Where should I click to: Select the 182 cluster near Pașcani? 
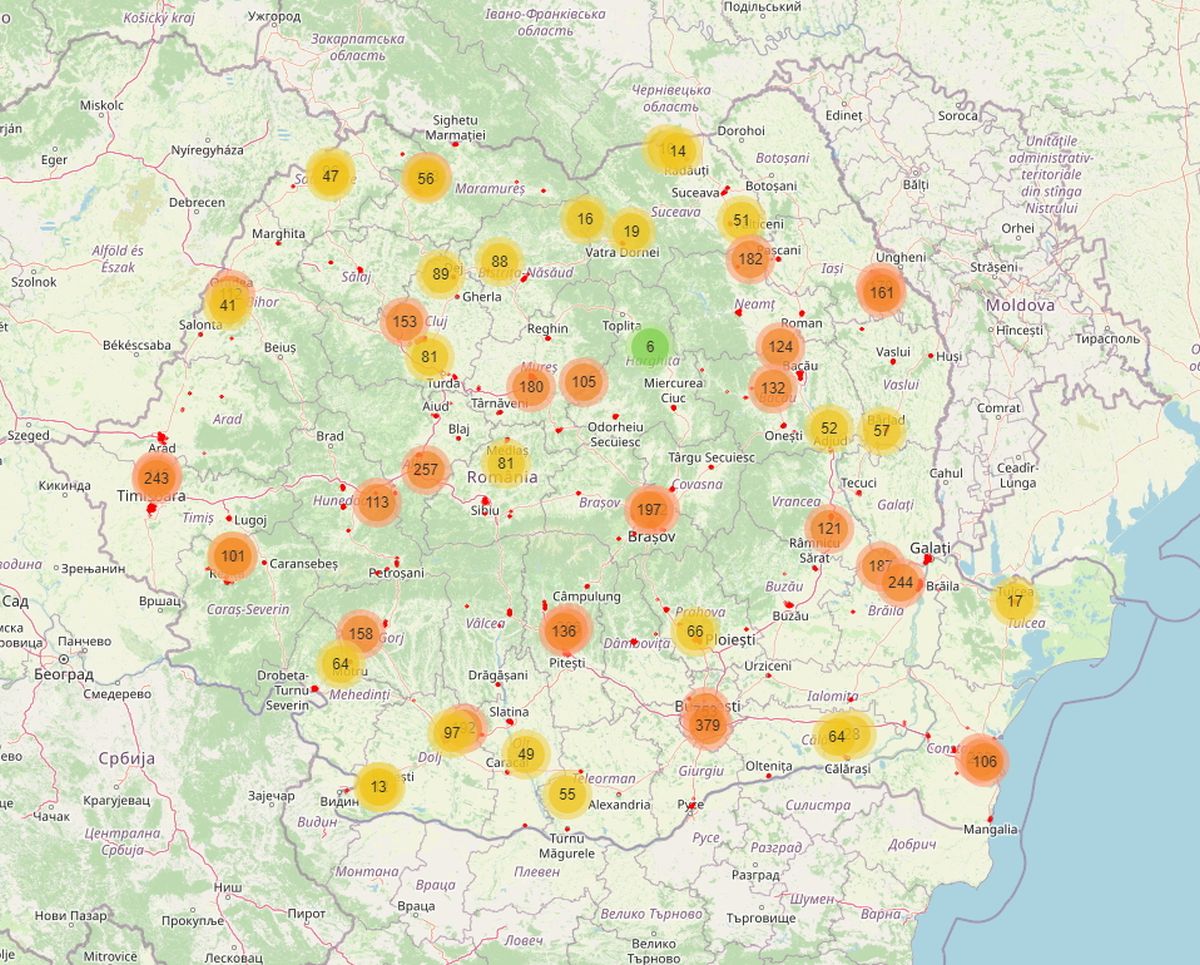pos(749,259)
